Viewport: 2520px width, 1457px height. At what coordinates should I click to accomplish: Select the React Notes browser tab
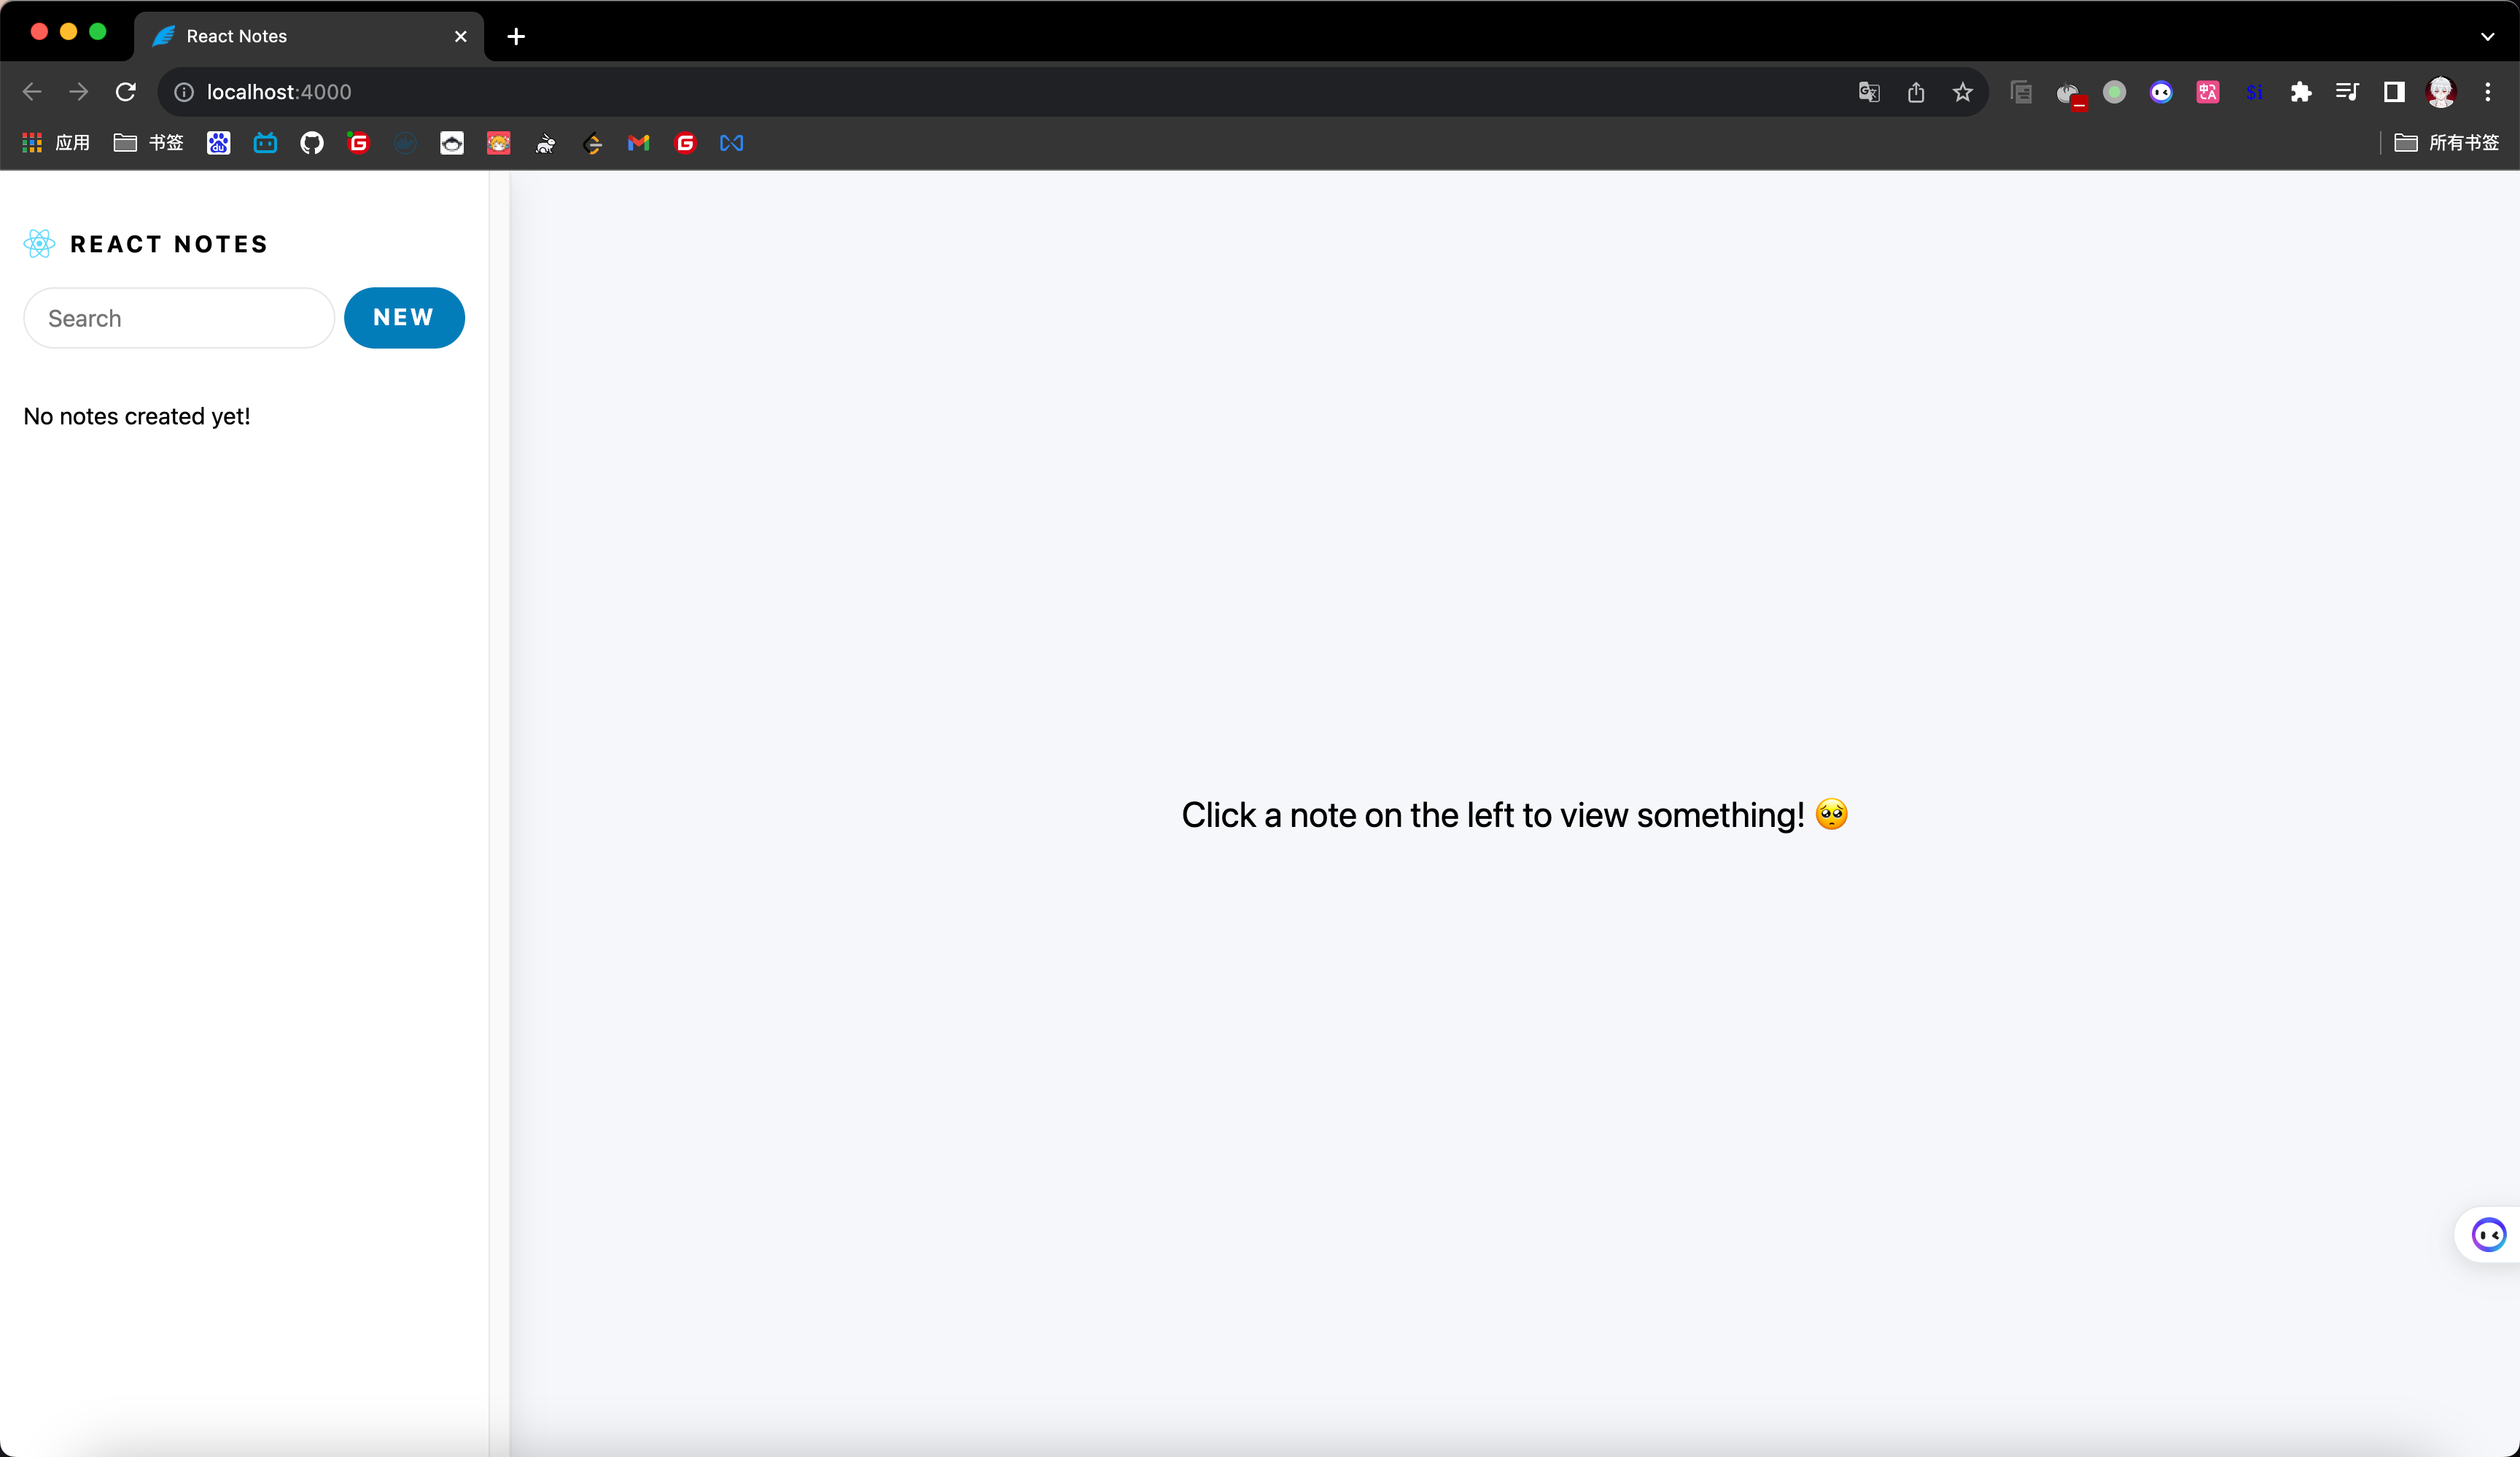click(300, 36)
